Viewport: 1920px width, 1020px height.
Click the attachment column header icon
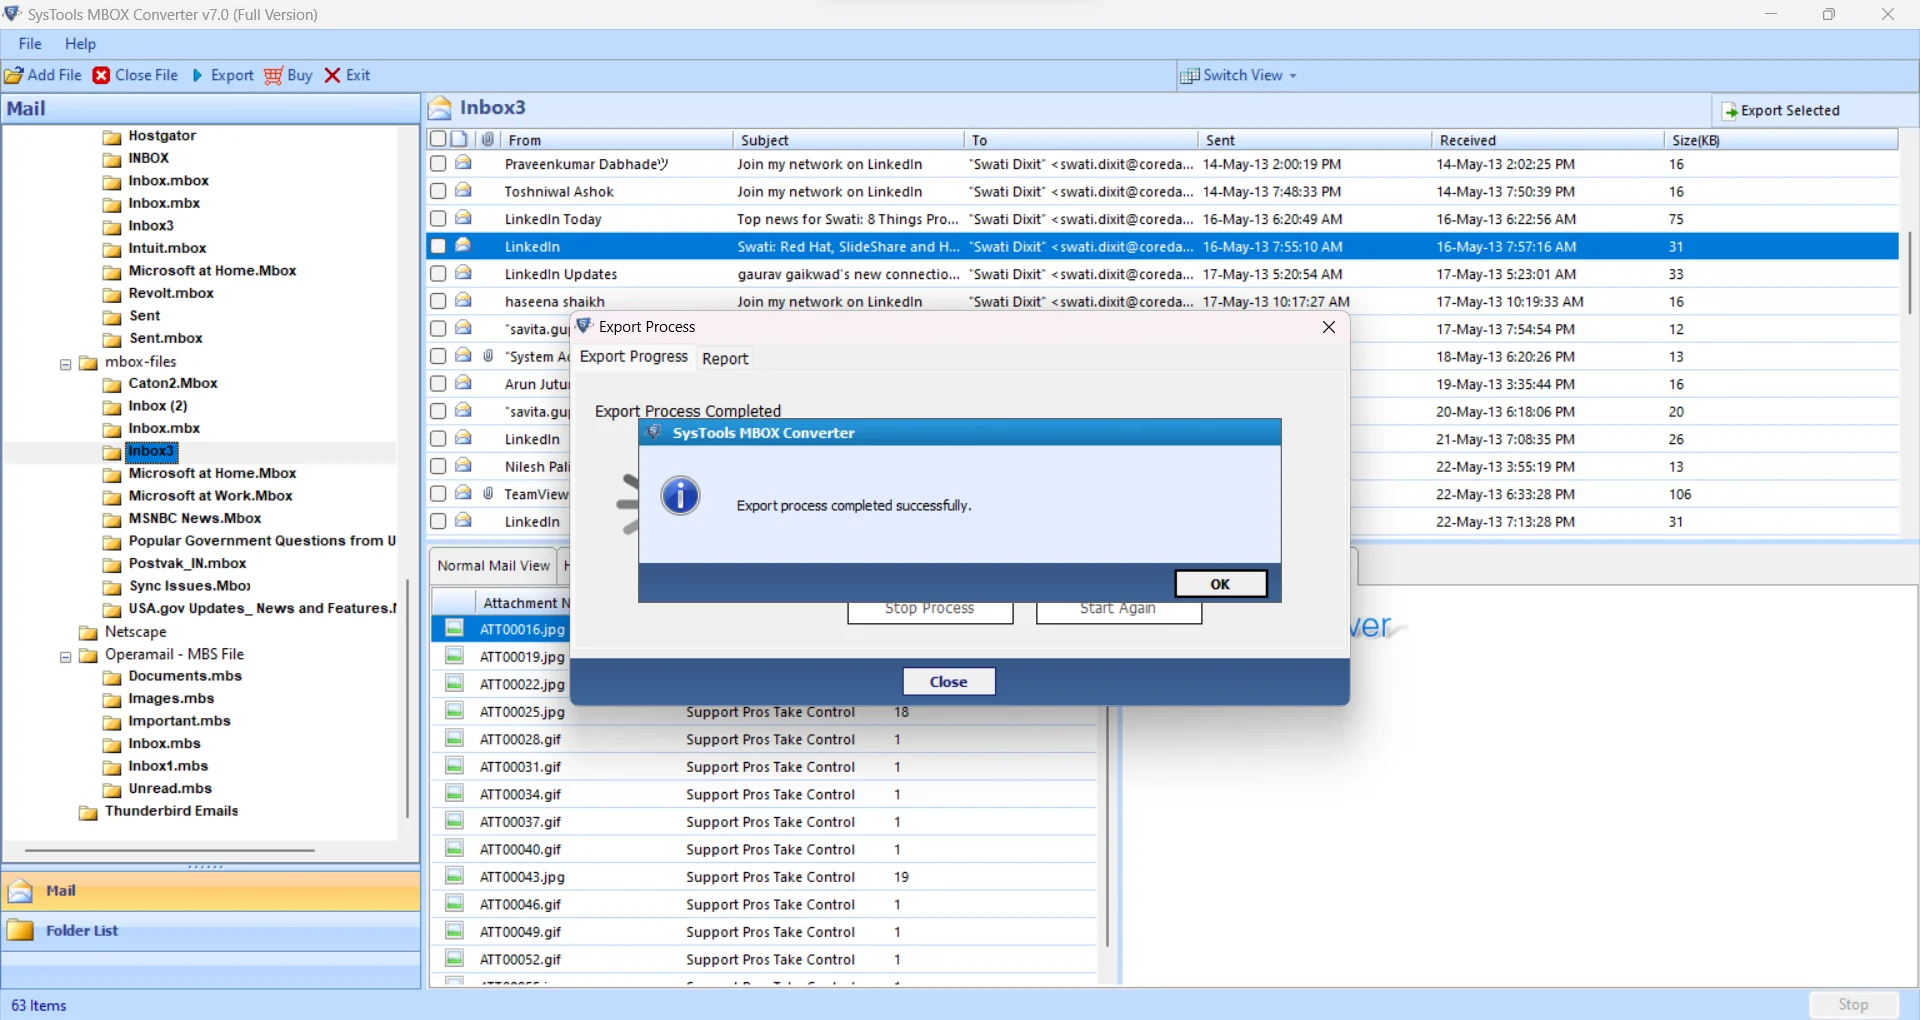(x=488, y=139)
